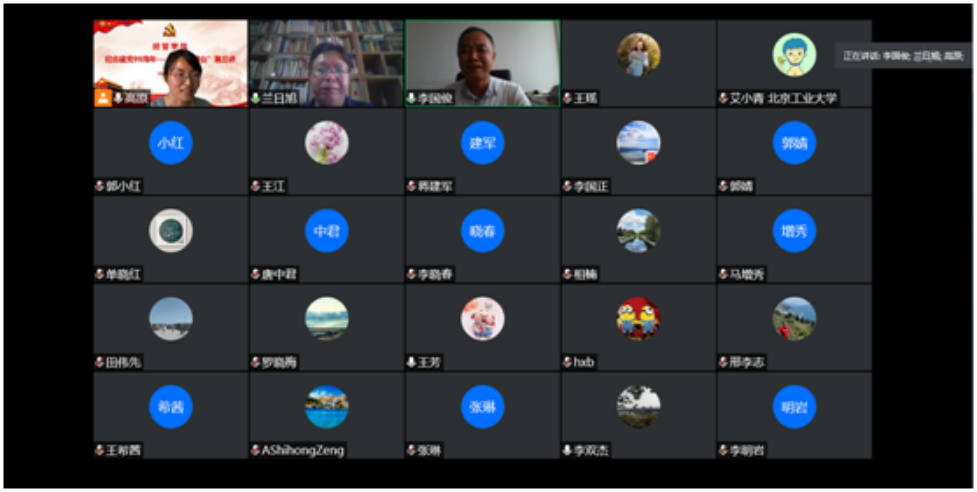Click the muted mic icon for ASHihongZeng
977x492 pixels.
coord(256,451)
